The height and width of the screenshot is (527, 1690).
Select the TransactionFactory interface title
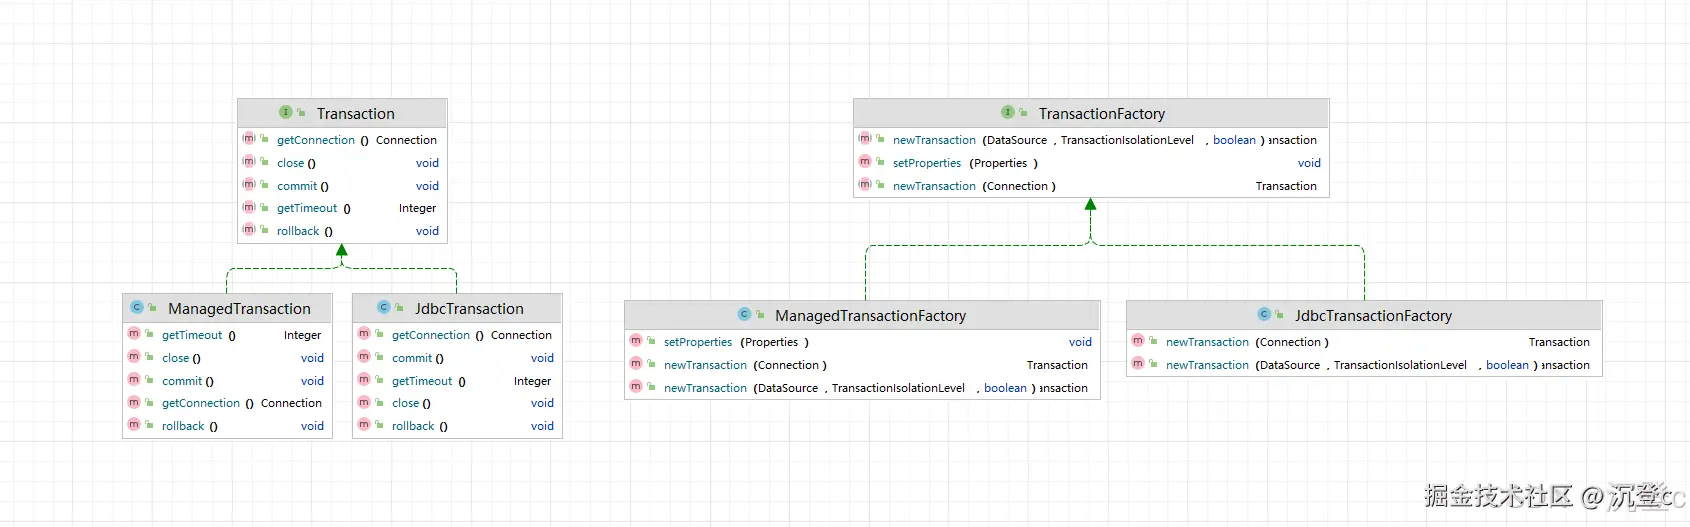[x=1102, y=114]
